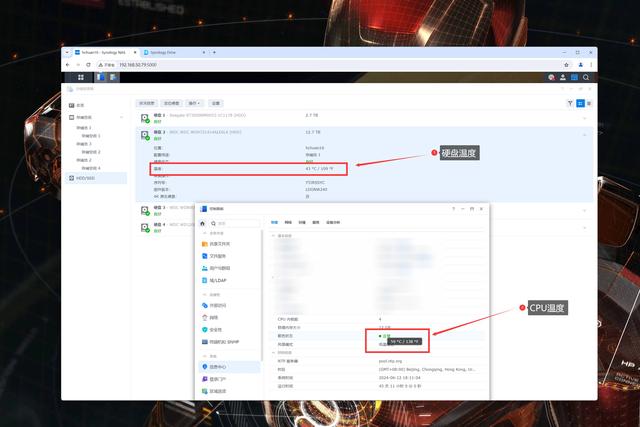Open the DSM main menu grid icon
640x427 pixels.
[x=81, y=77]
